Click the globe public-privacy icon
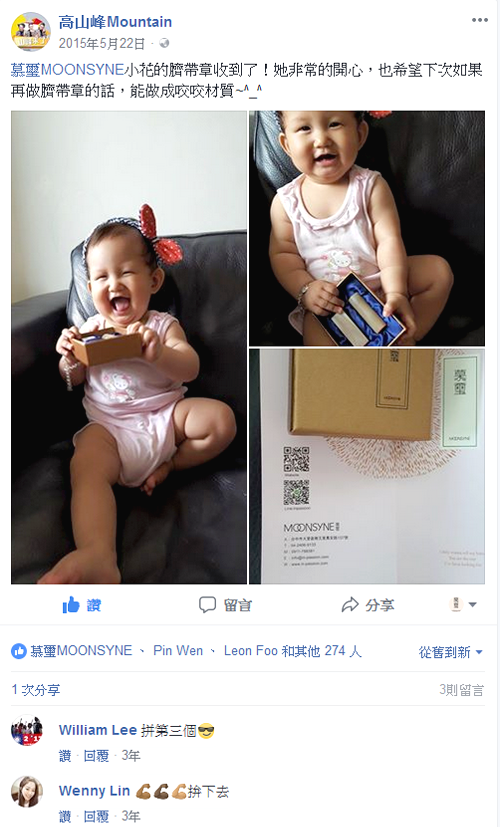Image resolution: width=500 pixels, height=827 pixels. pyautogui.click(x=164, y=43)
